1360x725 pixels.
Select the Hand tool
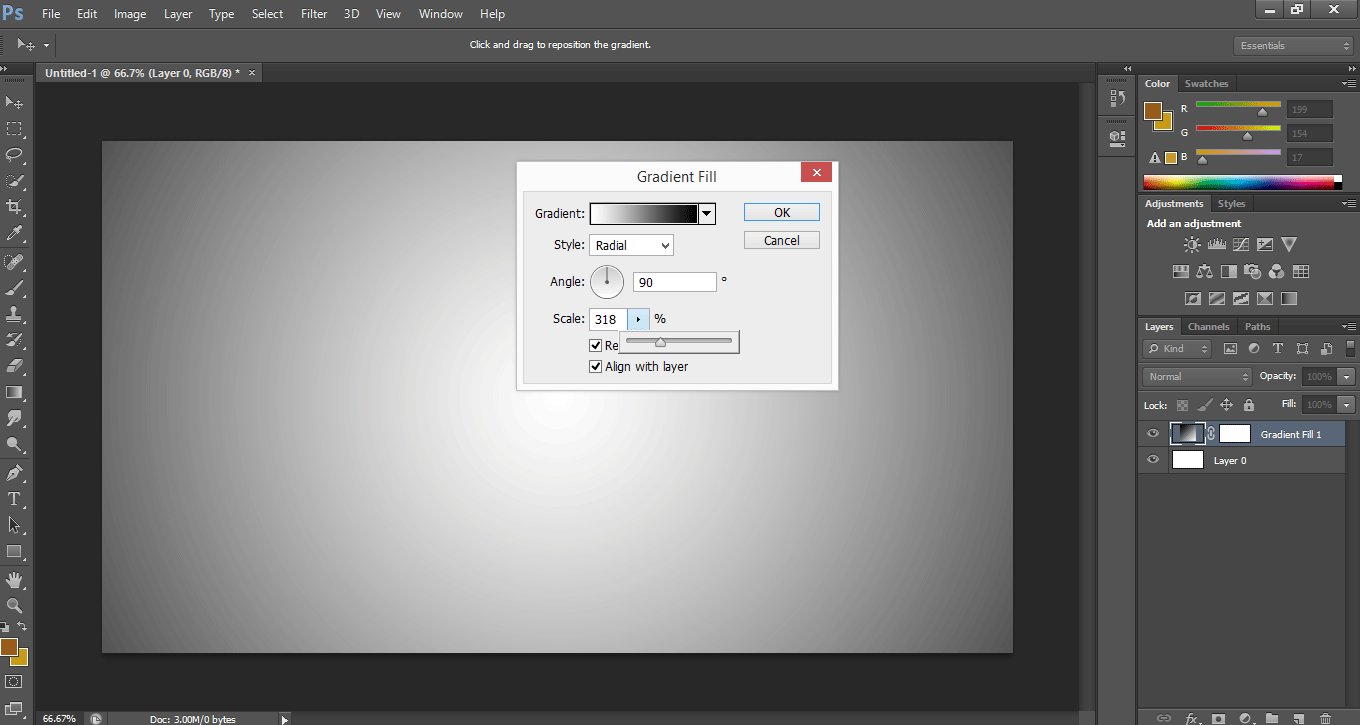[15, 579]
